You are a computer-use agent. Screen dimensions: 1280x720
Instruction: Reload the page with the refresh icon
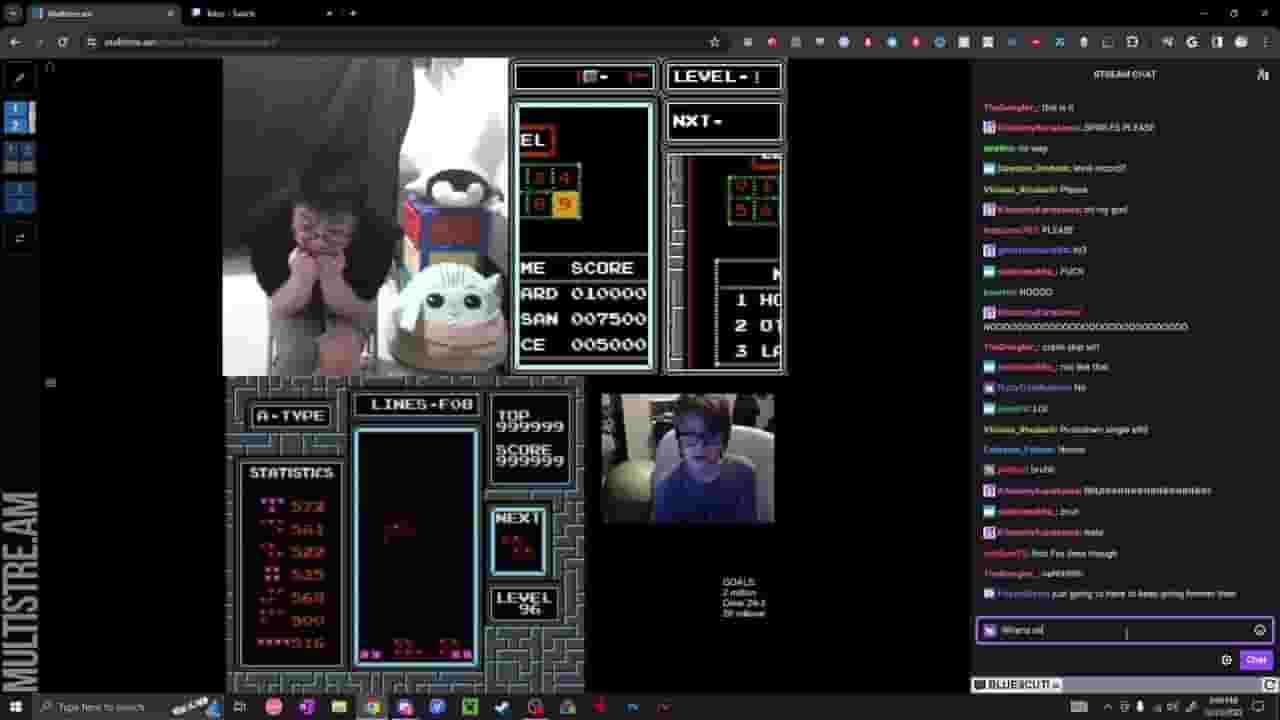[63, 42]
